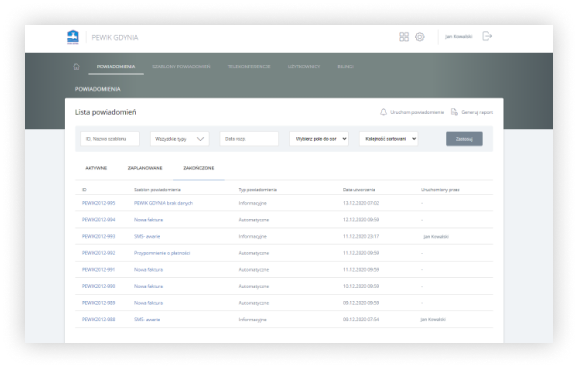Open 'Nowa faktura' template in PEWIK2012-991 row
The image size is (578, 368).
coord(148,270)
